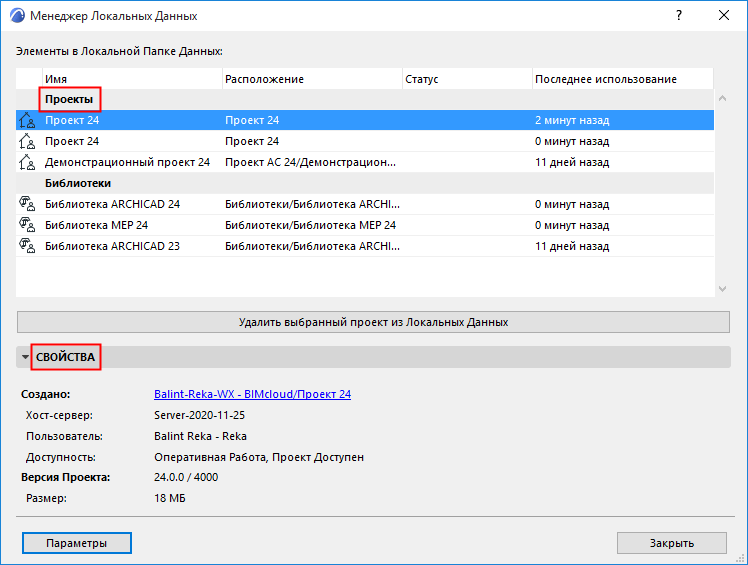
Task: Sort by Расположение column header
Action: (310, 79)
